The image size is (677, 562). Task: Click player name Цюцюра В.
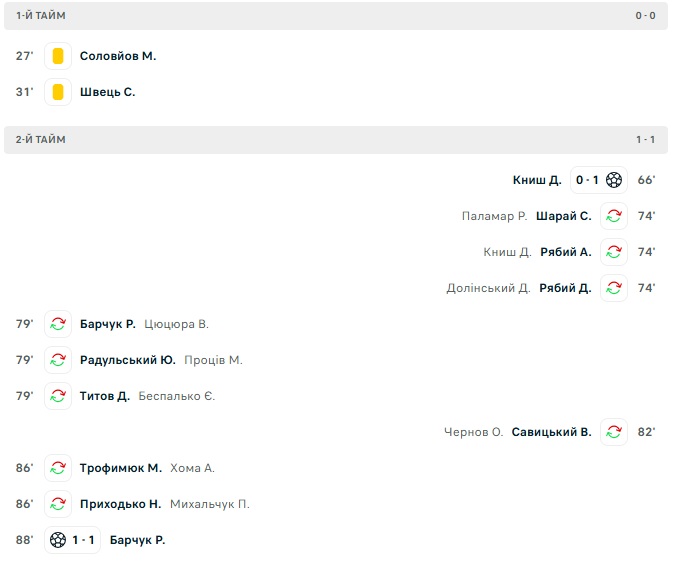(176, 324)
